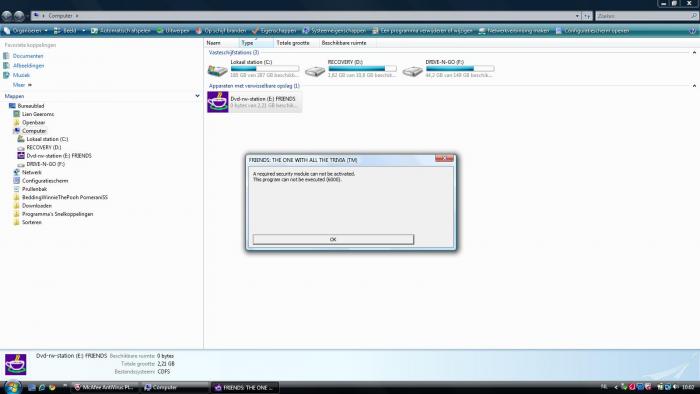Select the DRIVE-N-GO (F:) drive icon
700x394 pixels.
click(x=412, y=71)
